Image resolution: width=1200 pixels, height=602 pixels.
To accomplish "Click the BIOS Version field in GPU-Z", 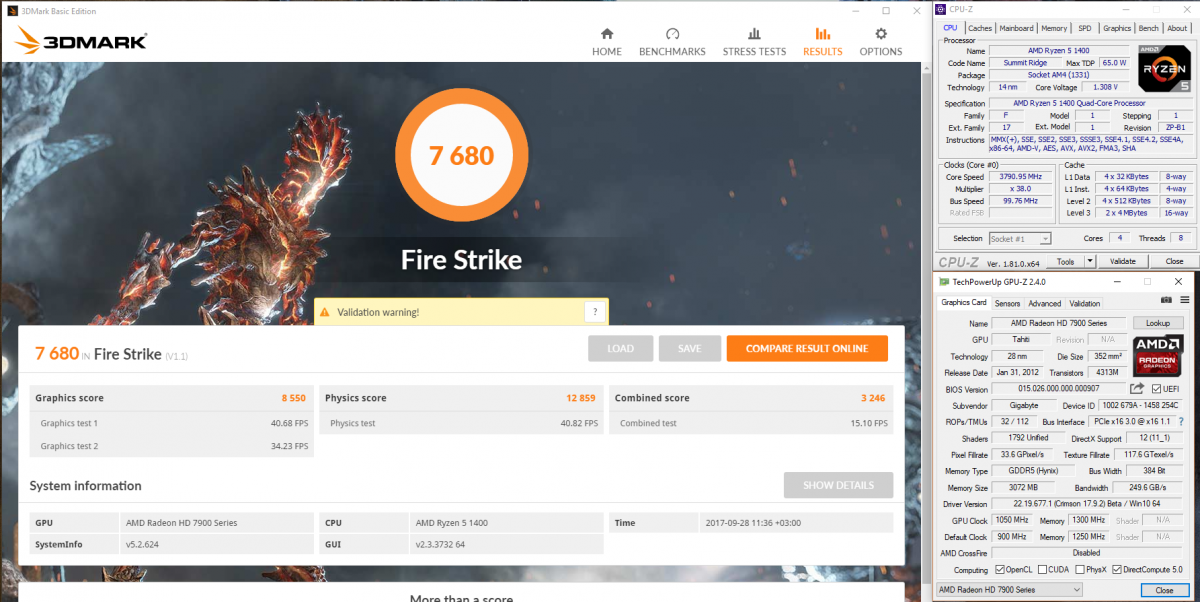I will (1059, 389).
